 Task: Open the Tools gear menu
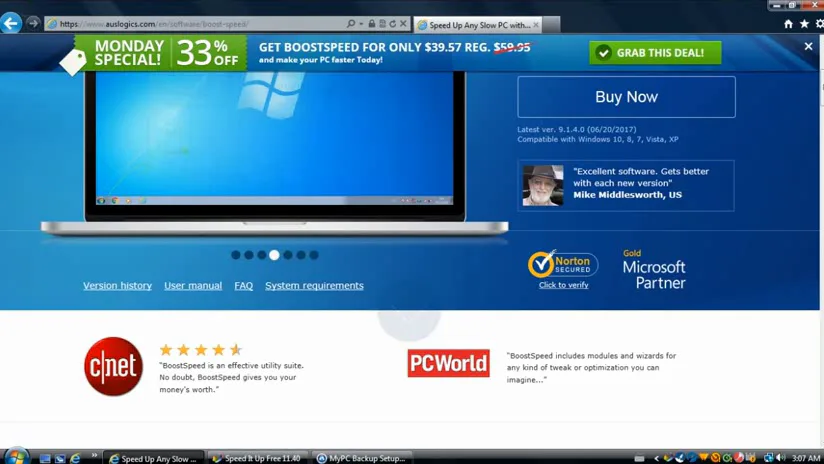(819, 24)
